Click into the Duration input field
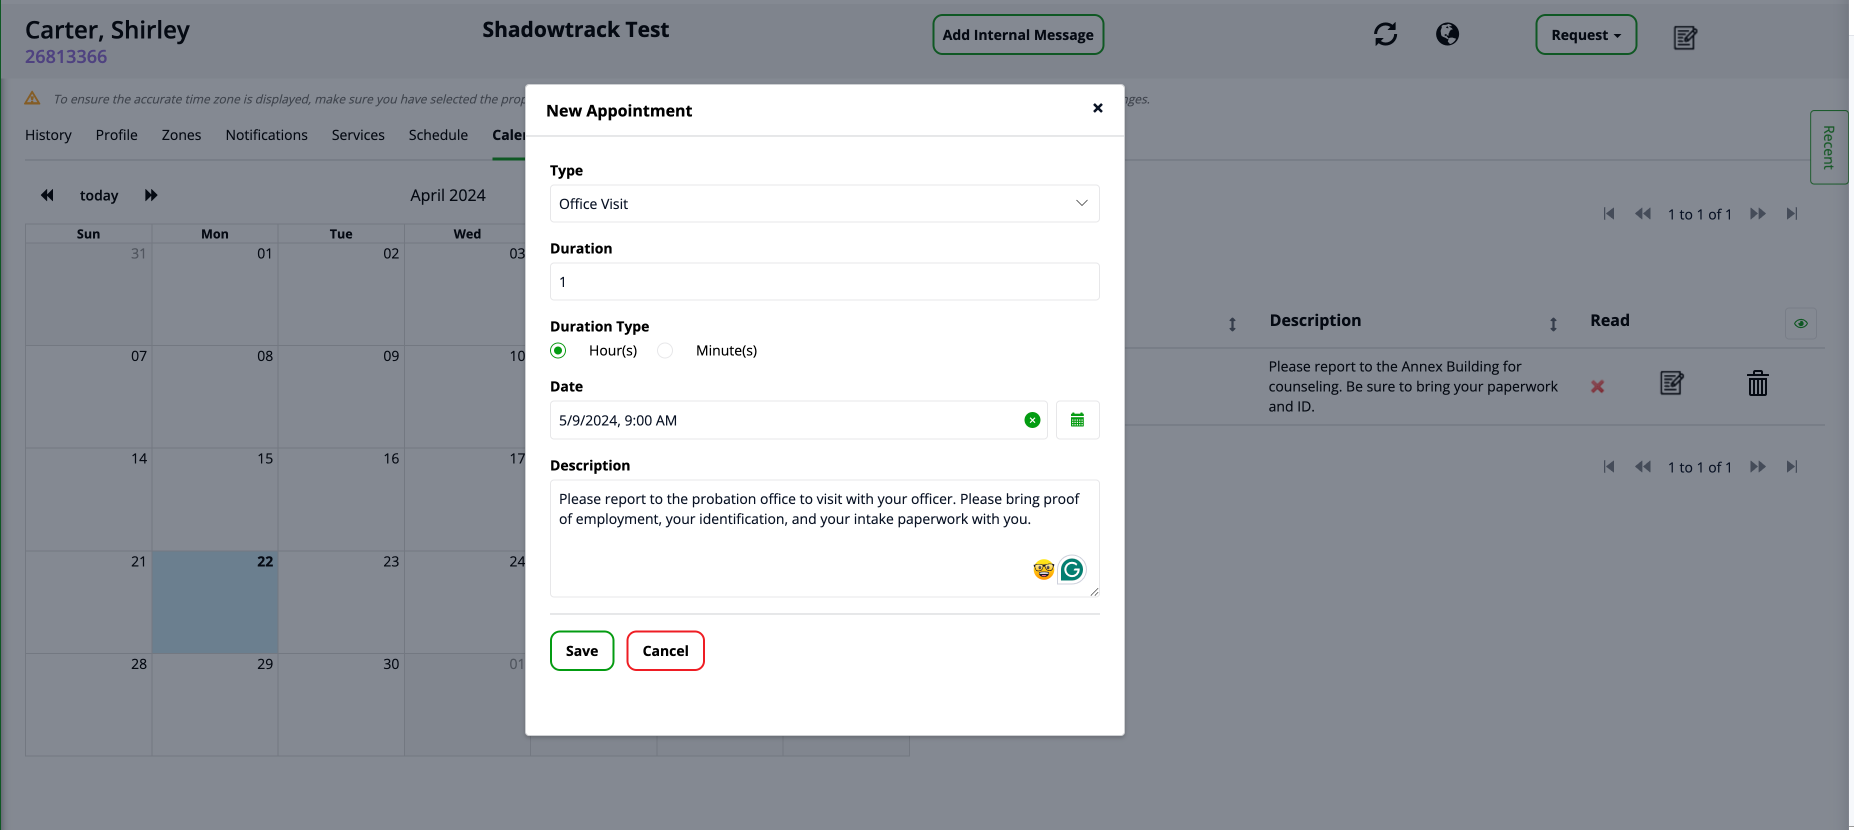Screen dimensions: 1854x830 click(x=824, y=282)
